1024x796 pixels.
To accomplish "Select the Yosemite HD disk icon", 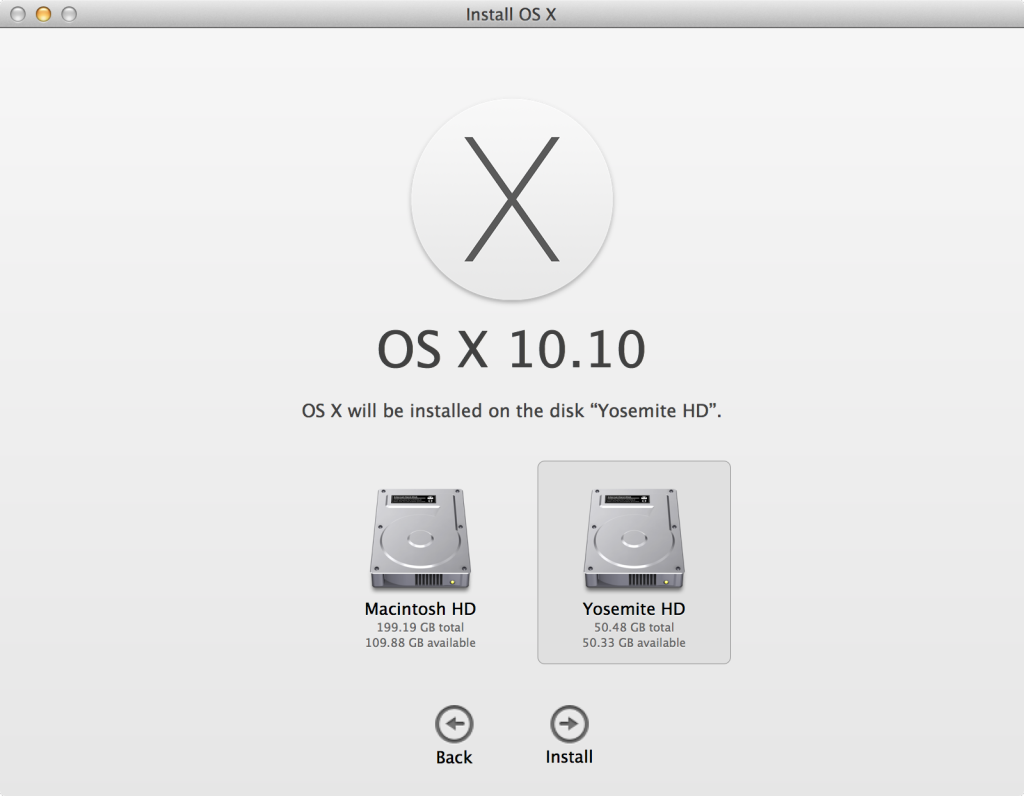I will [x=633, y=539].
